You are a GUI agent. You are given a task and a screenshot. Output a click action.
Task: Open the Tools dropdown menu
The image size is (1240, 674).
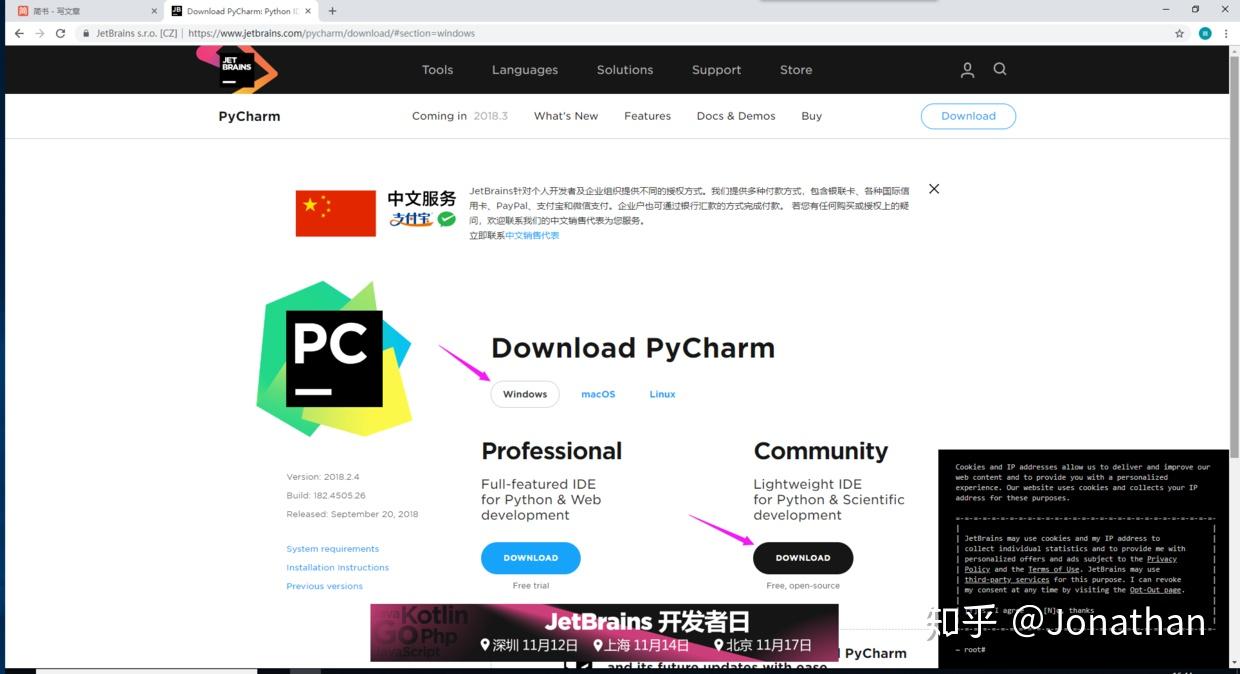pos(437,69)
